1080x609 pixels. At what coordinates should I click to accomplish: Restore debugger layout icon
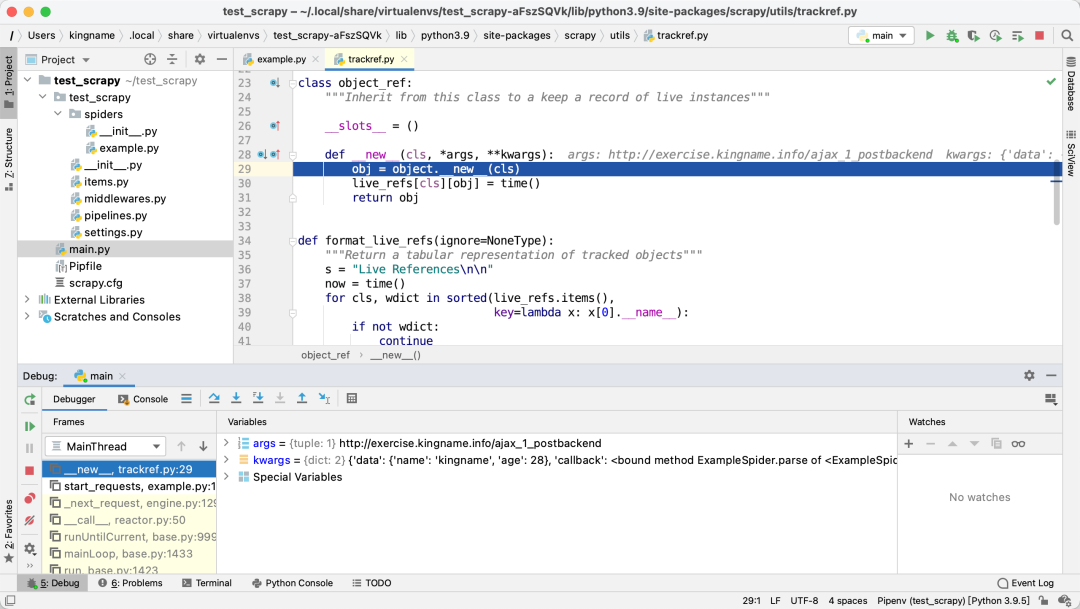coord(1050,399)
